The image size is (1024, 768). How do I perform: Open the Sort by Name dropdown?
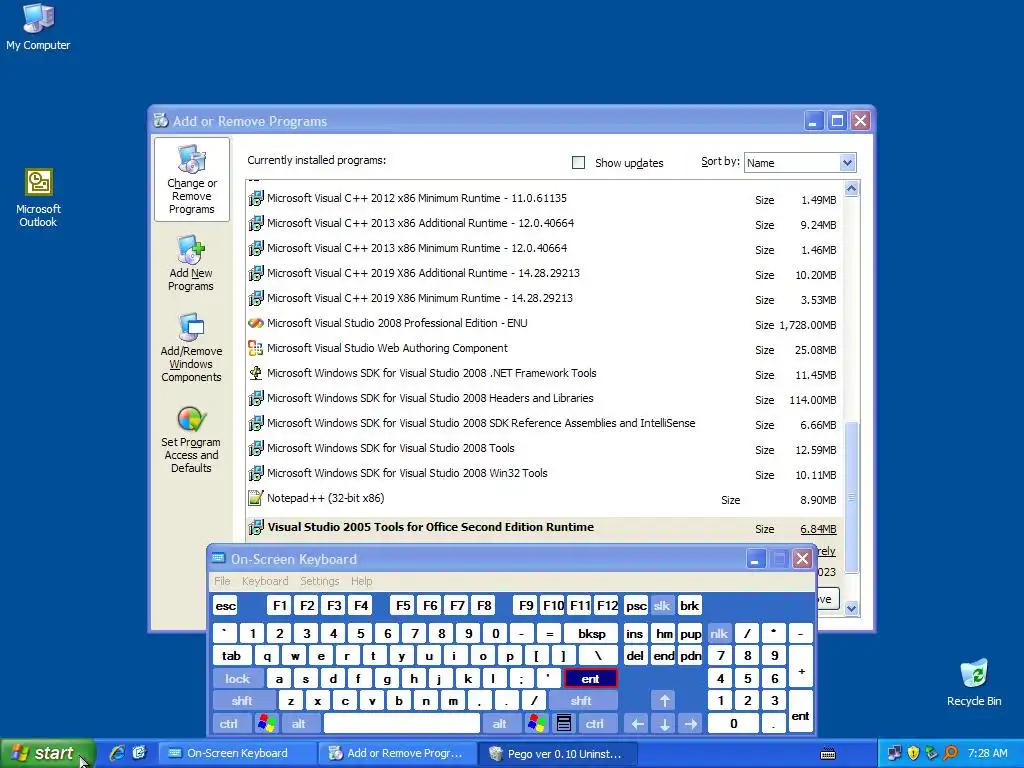(x=847, y=163)
